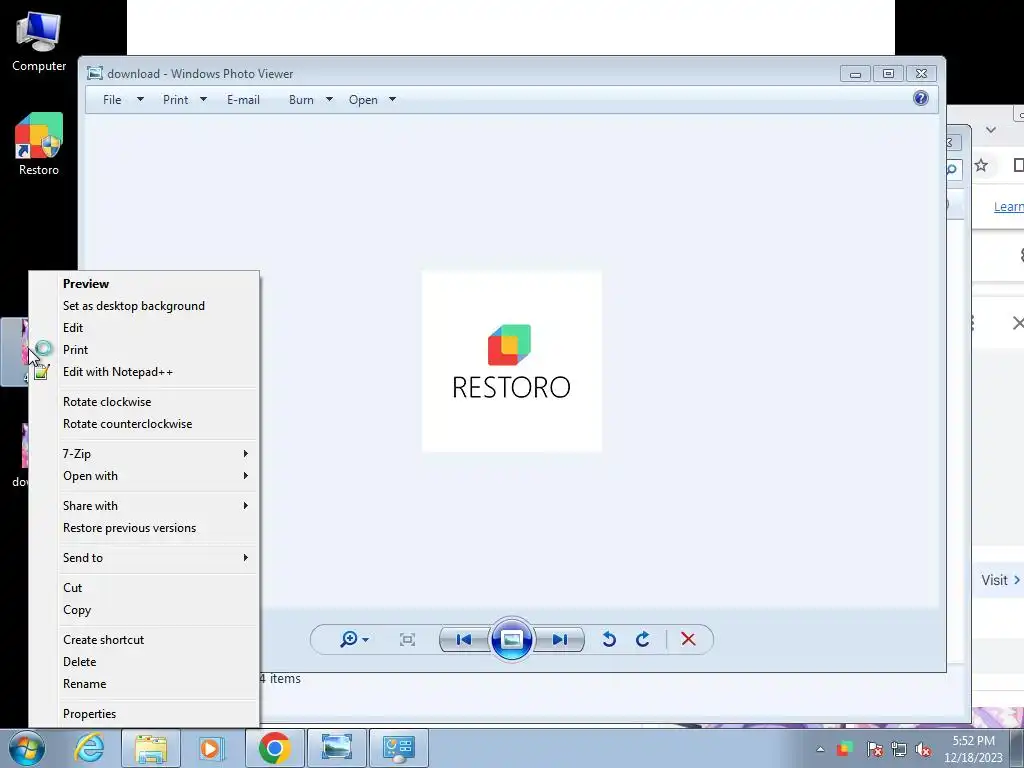Open Windows Explorer from the taskbar

pyautogui.click(x=151, y=748)
